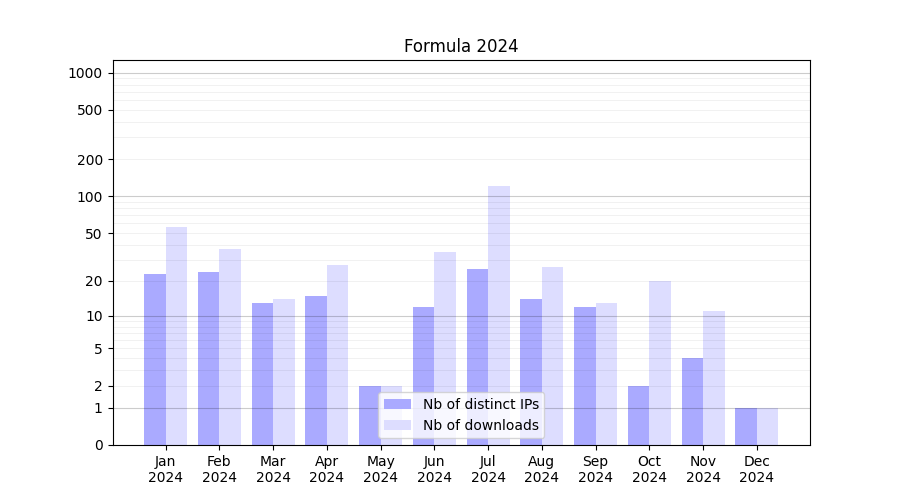Image resolution: width=900 pixels, height=500 pixels.
Task: Click the Dec 2024 x-axis label
Action: click(x=756, y=469)
